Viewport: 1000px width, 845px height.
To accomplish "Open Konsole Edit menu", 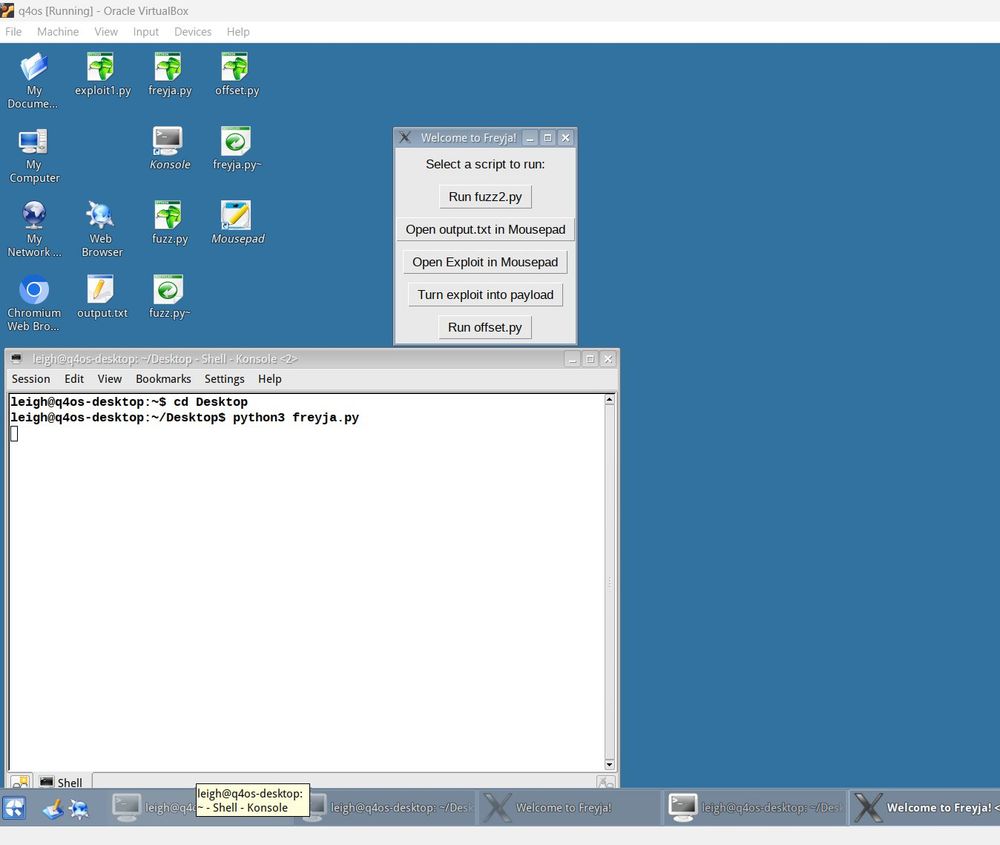I will click(x=74, y=379).
